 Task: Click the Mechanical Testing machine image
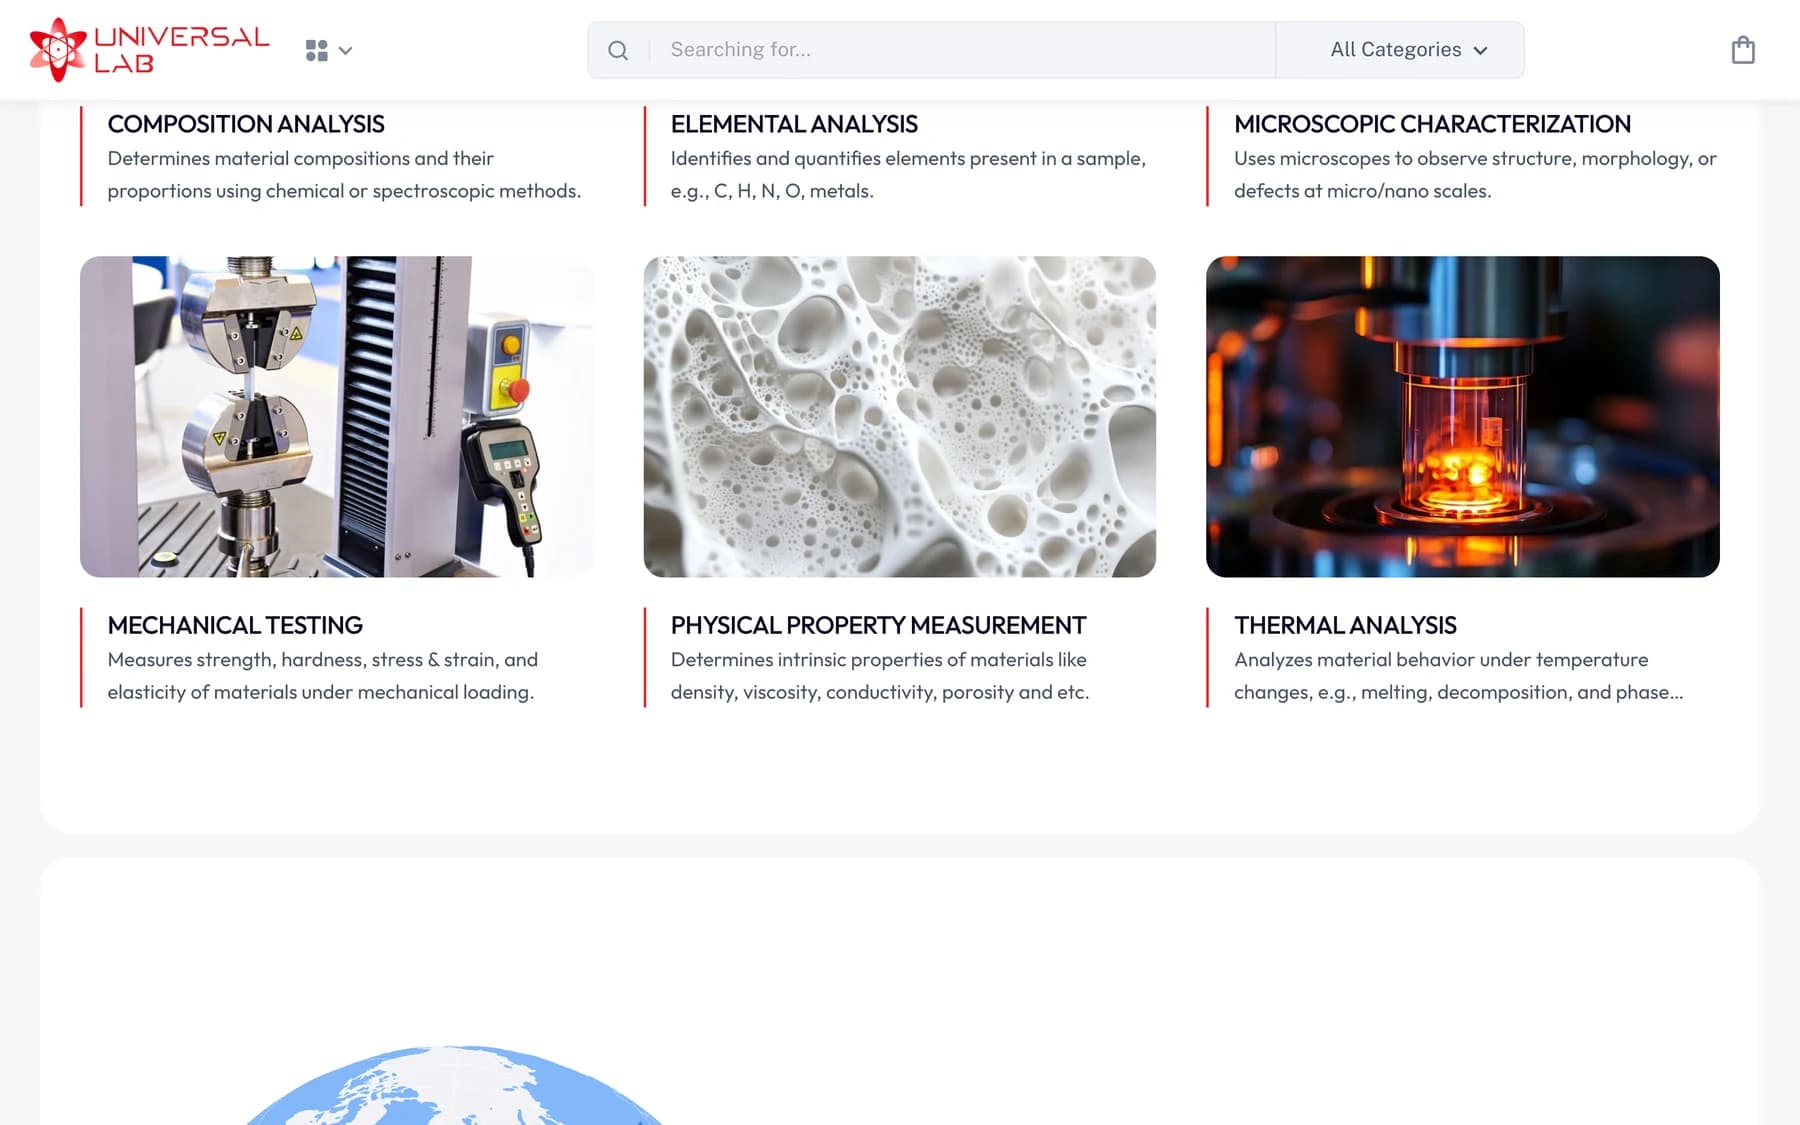click(x=337, y=416)
